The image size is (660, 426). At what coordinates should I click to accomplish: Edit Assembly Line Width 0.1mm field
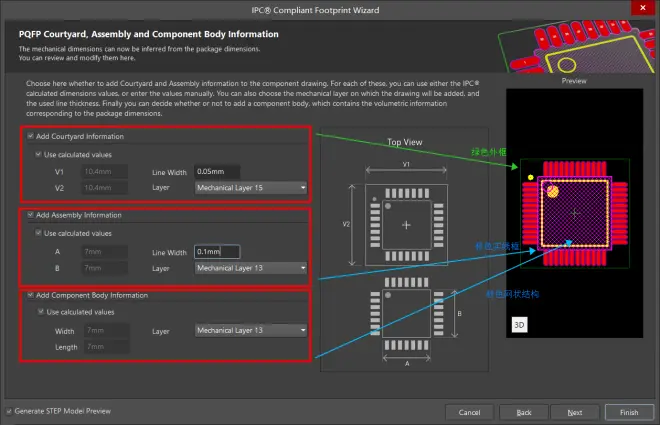point(217,252)
